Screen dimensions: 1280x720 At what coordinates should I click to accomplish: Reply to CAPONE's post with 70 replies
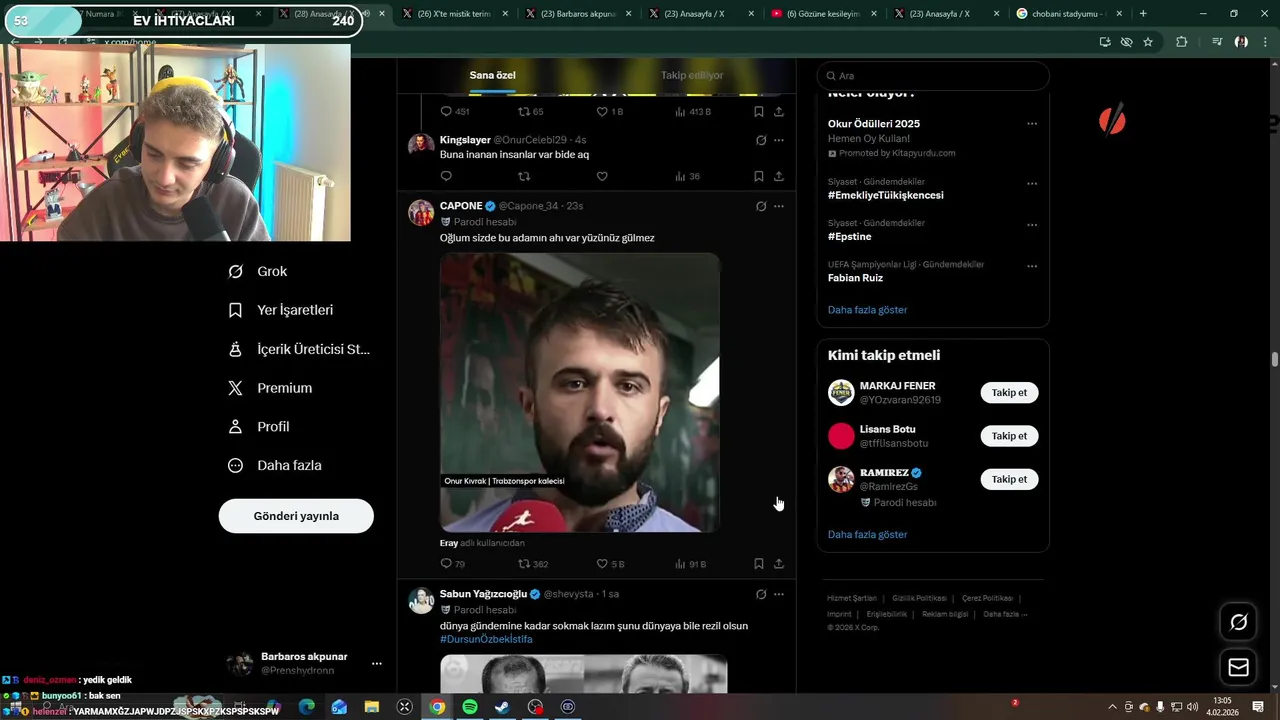click(x=453, y=564)
